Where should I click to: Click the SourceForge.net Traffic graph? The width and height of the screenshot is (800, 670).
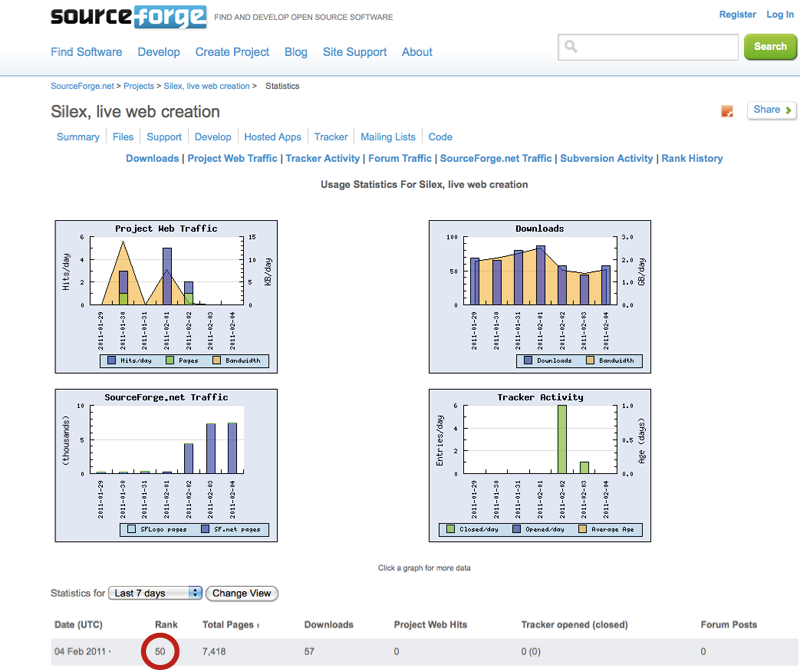(x=166, y=465)
